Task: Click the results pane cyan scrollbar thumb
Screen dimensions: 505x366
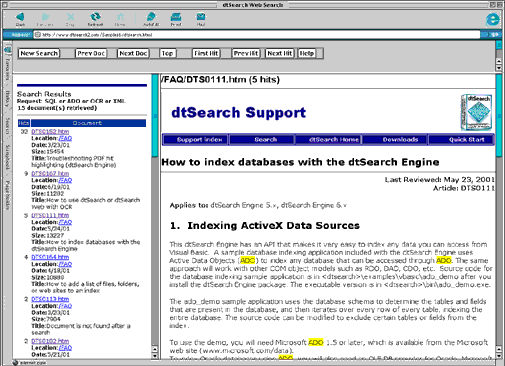Action: (155, 116)
